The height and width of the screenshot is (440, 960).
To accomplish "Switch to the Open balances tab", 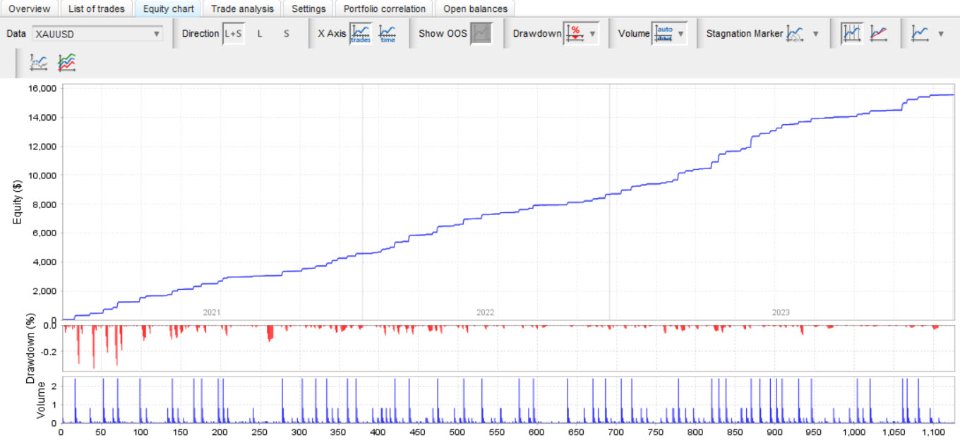I will click(x=475, y=9).
